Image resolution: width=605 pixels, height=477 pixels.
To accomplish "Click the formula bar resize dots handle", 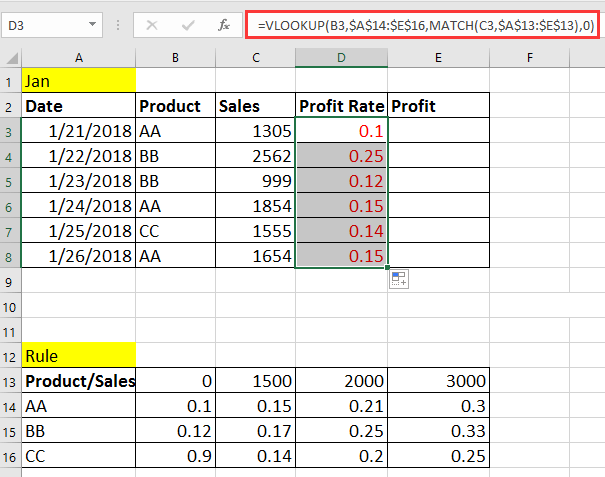I will point(118,25).
